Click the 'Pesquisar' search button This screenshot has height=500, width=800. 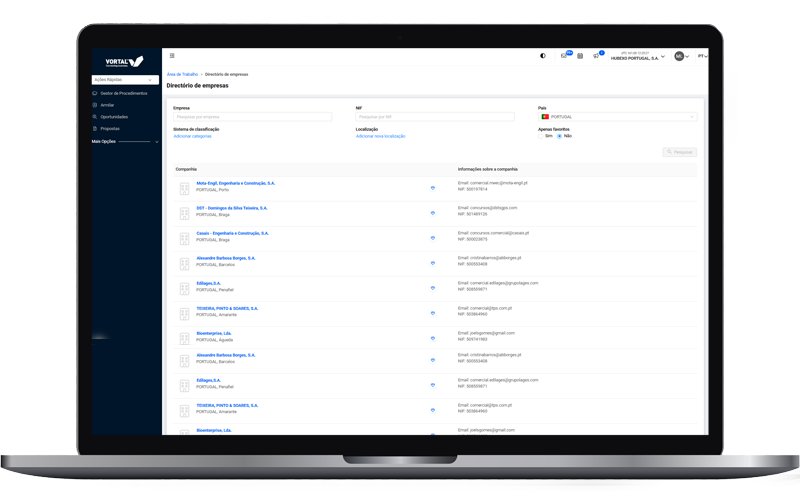pyautogui.click(x=680, y=152)
